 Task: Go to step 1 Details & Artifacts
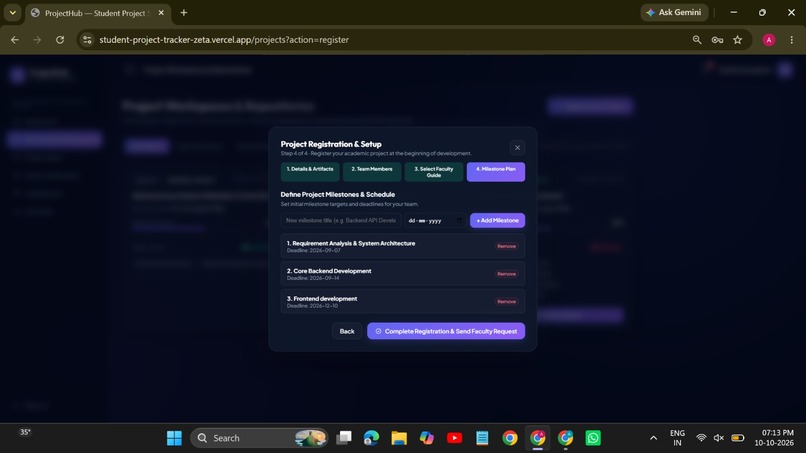310,172
